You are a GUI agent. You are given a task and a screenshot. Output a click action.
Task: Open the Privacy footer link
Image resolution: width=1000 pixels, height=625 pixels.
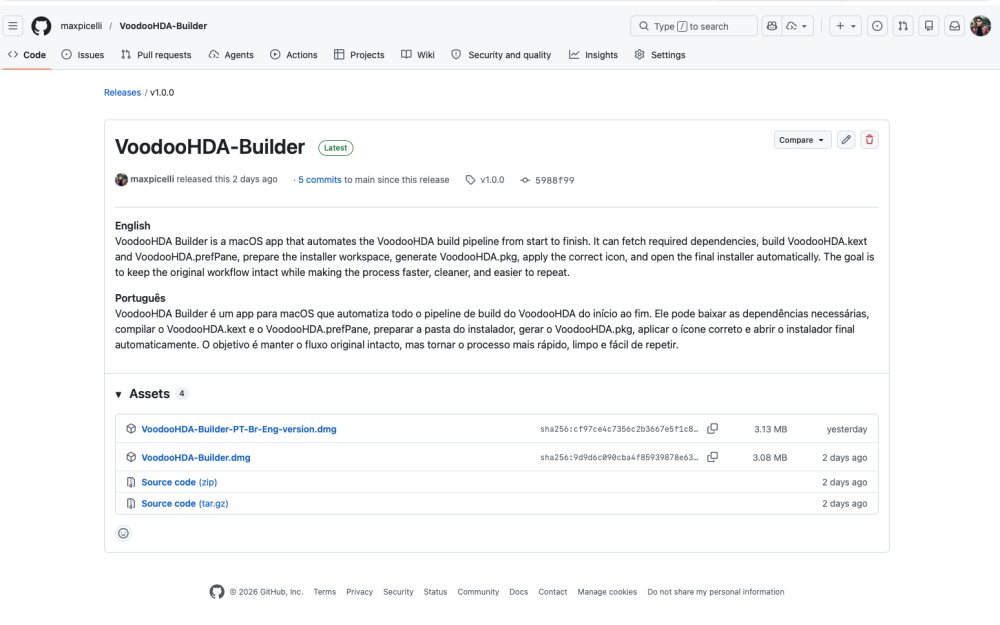(x=360, y=592)
